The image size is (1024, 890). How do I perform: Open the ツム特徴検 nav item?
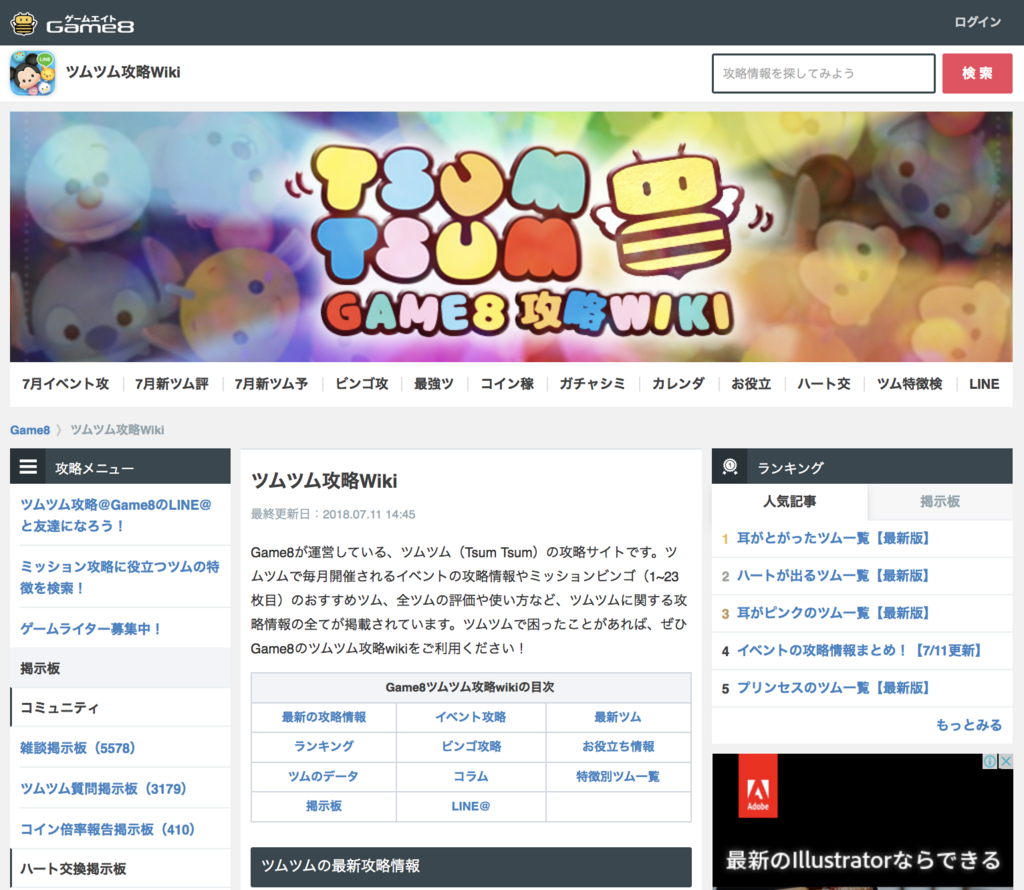[910, 384]
